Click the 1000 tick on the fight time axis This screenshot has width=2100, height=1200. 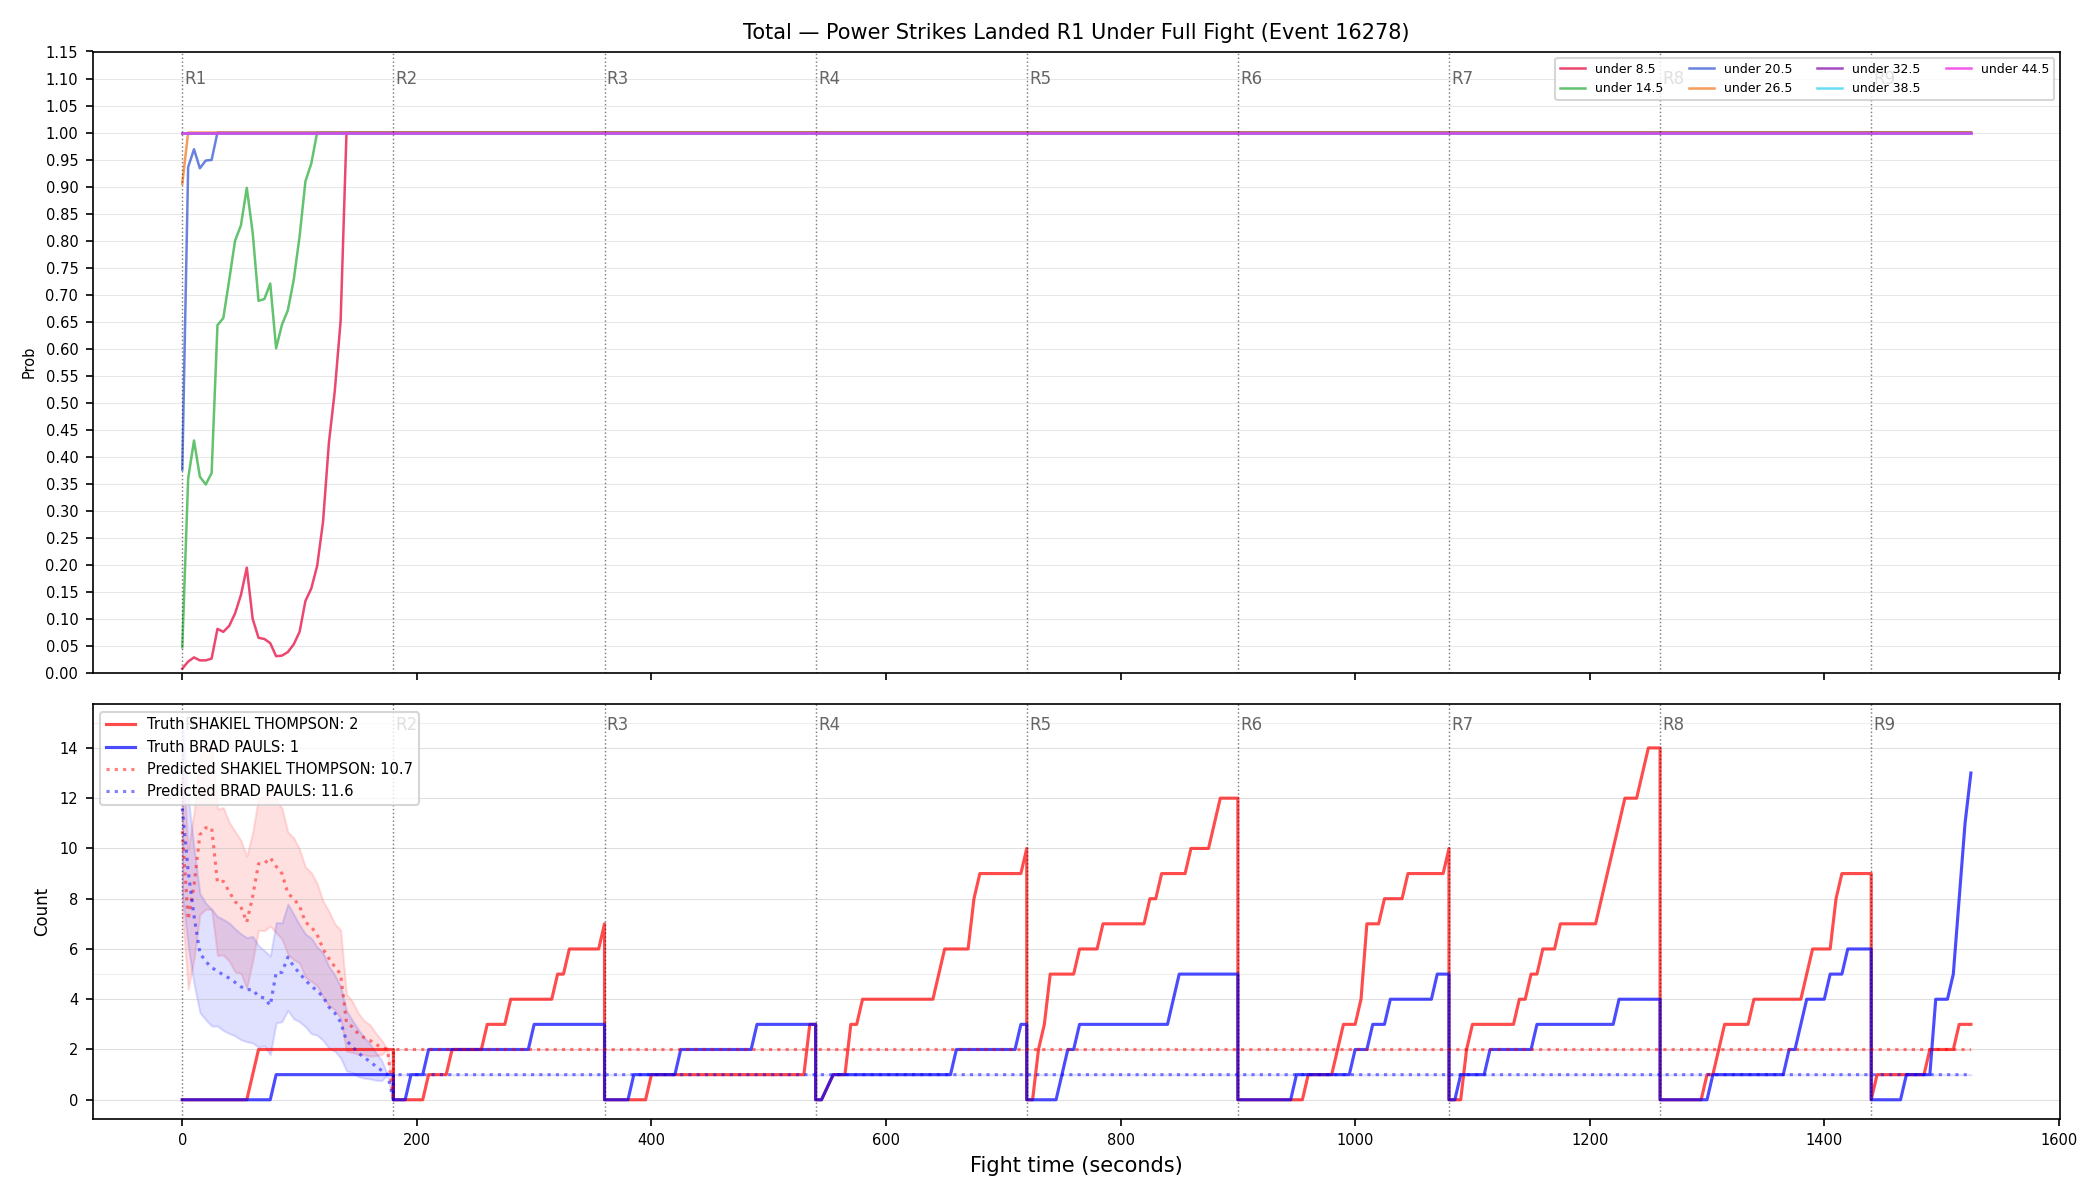tap(1355, 1140)
